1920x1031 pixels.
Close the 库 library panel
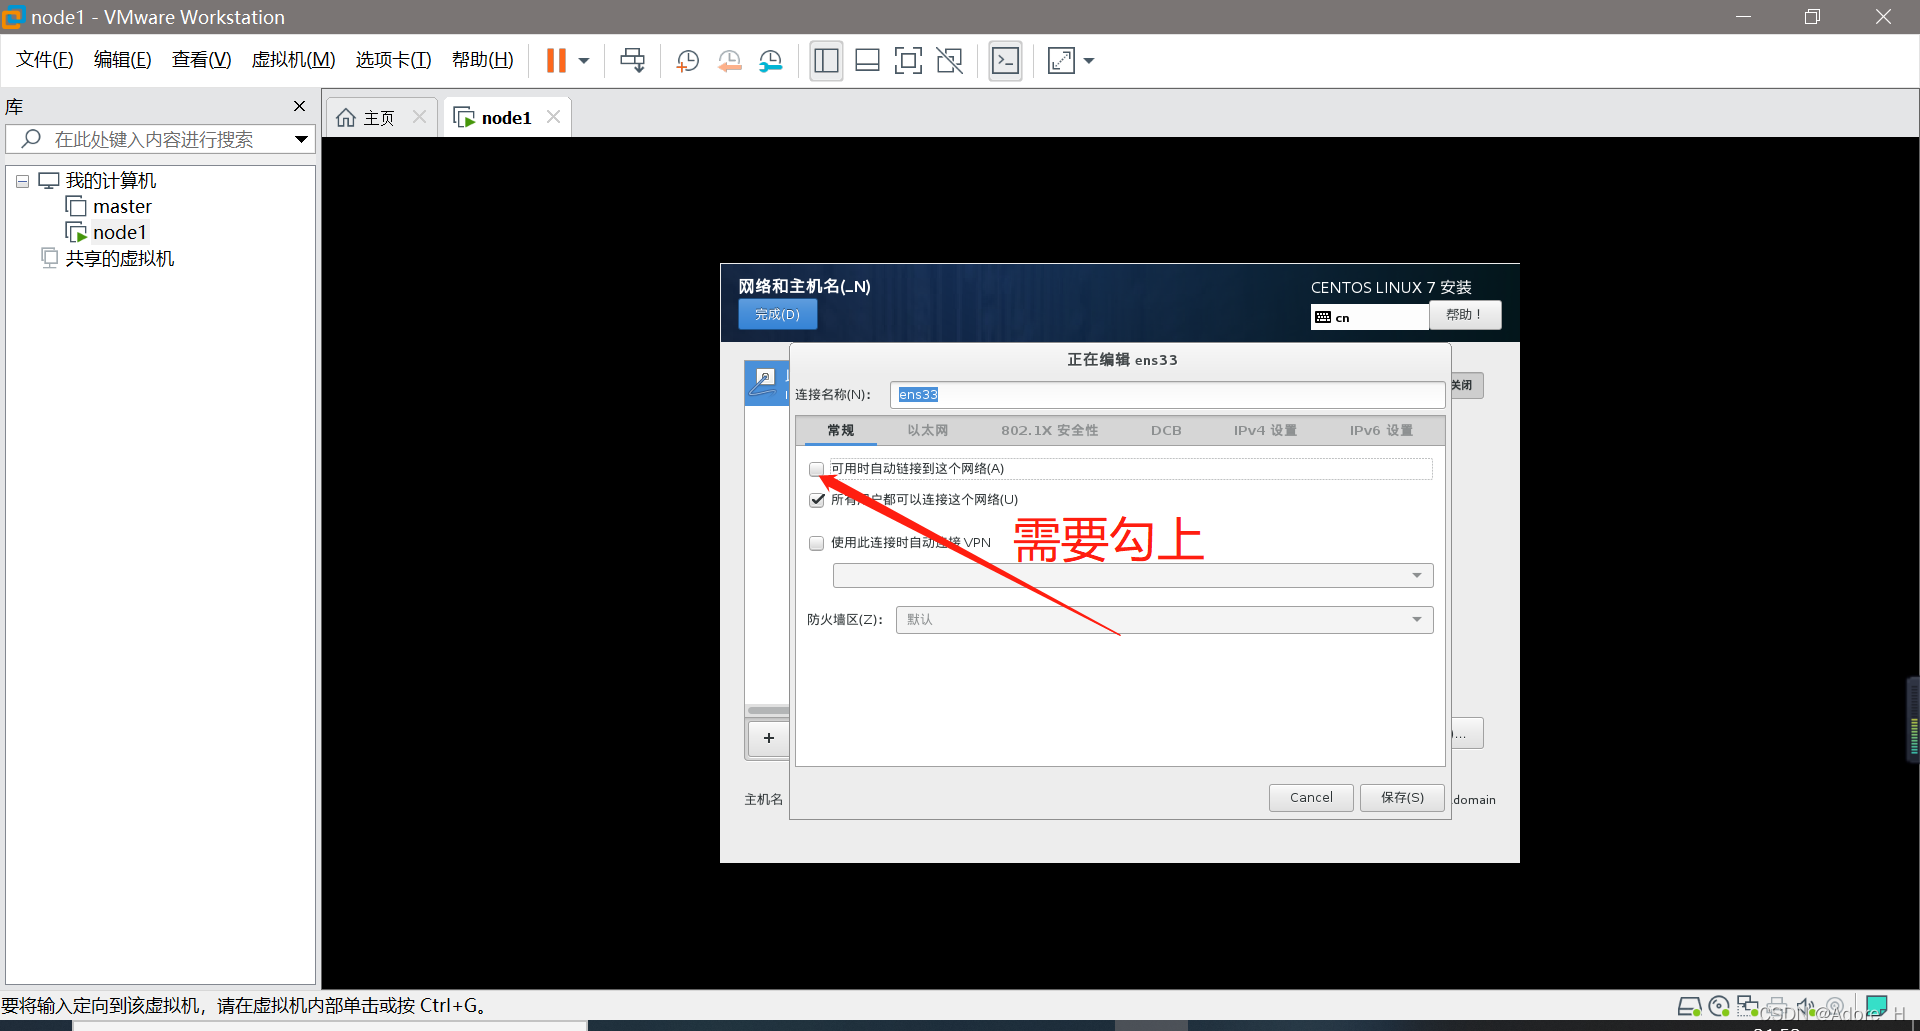tap(299, 106)
